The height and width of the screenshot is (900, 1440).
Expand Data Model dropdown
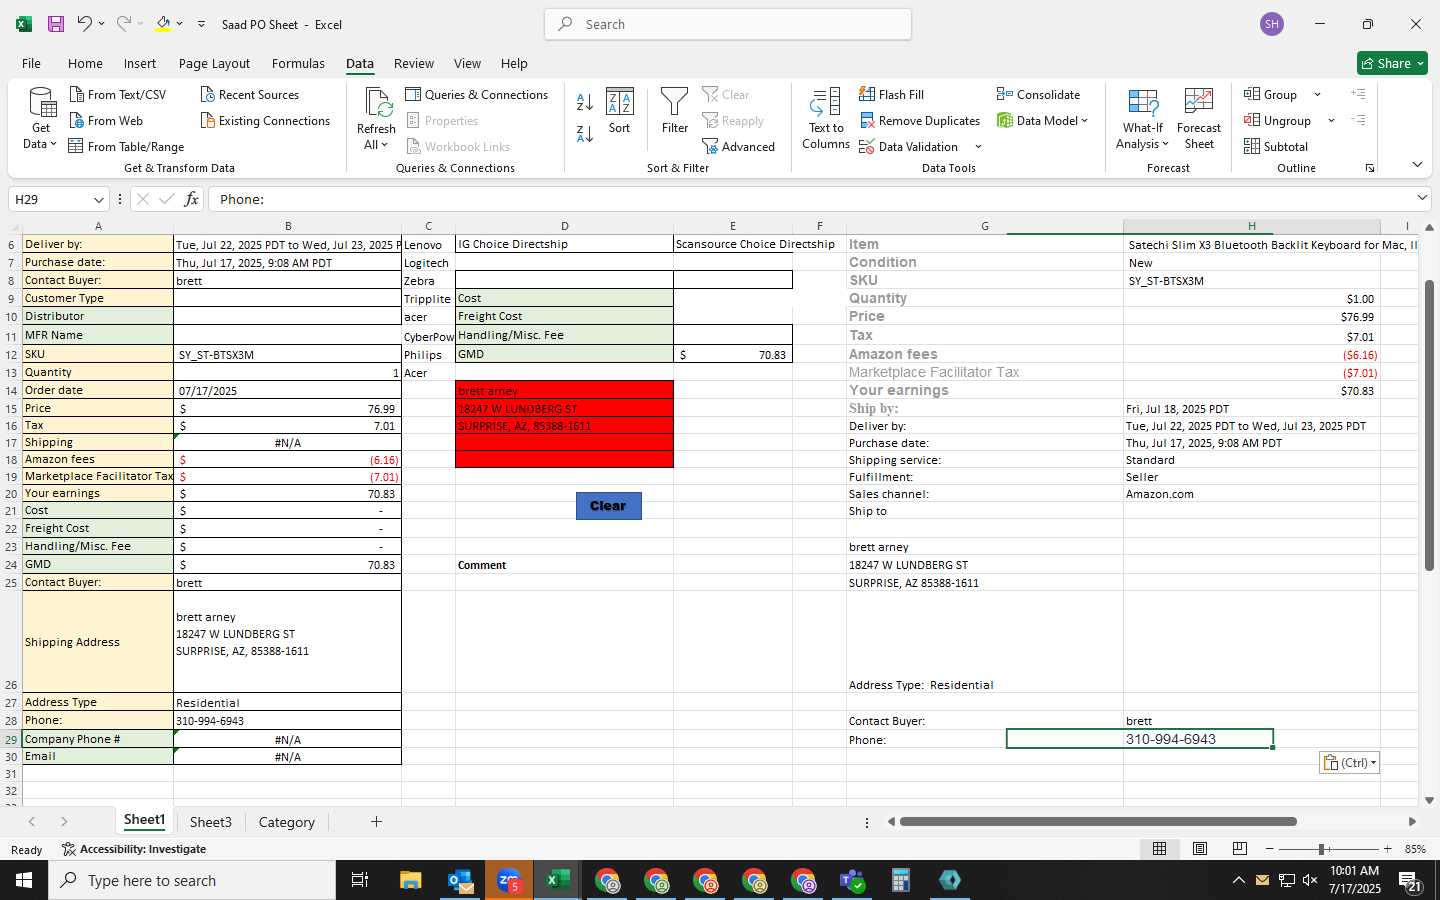click(1084, 121)
